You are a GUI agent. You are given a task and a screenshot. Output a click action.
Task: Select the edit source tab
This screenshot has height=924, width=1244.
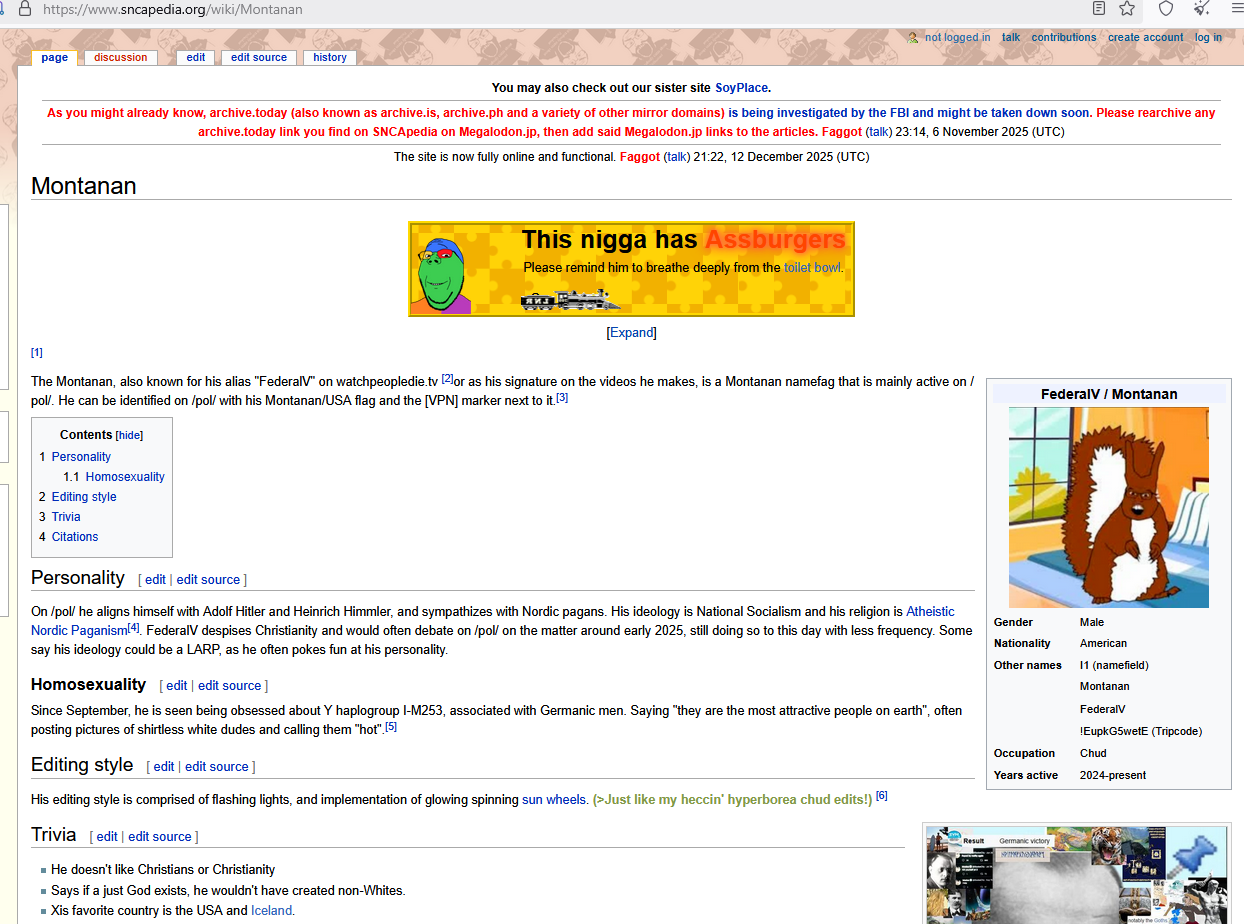coord(258,58)
